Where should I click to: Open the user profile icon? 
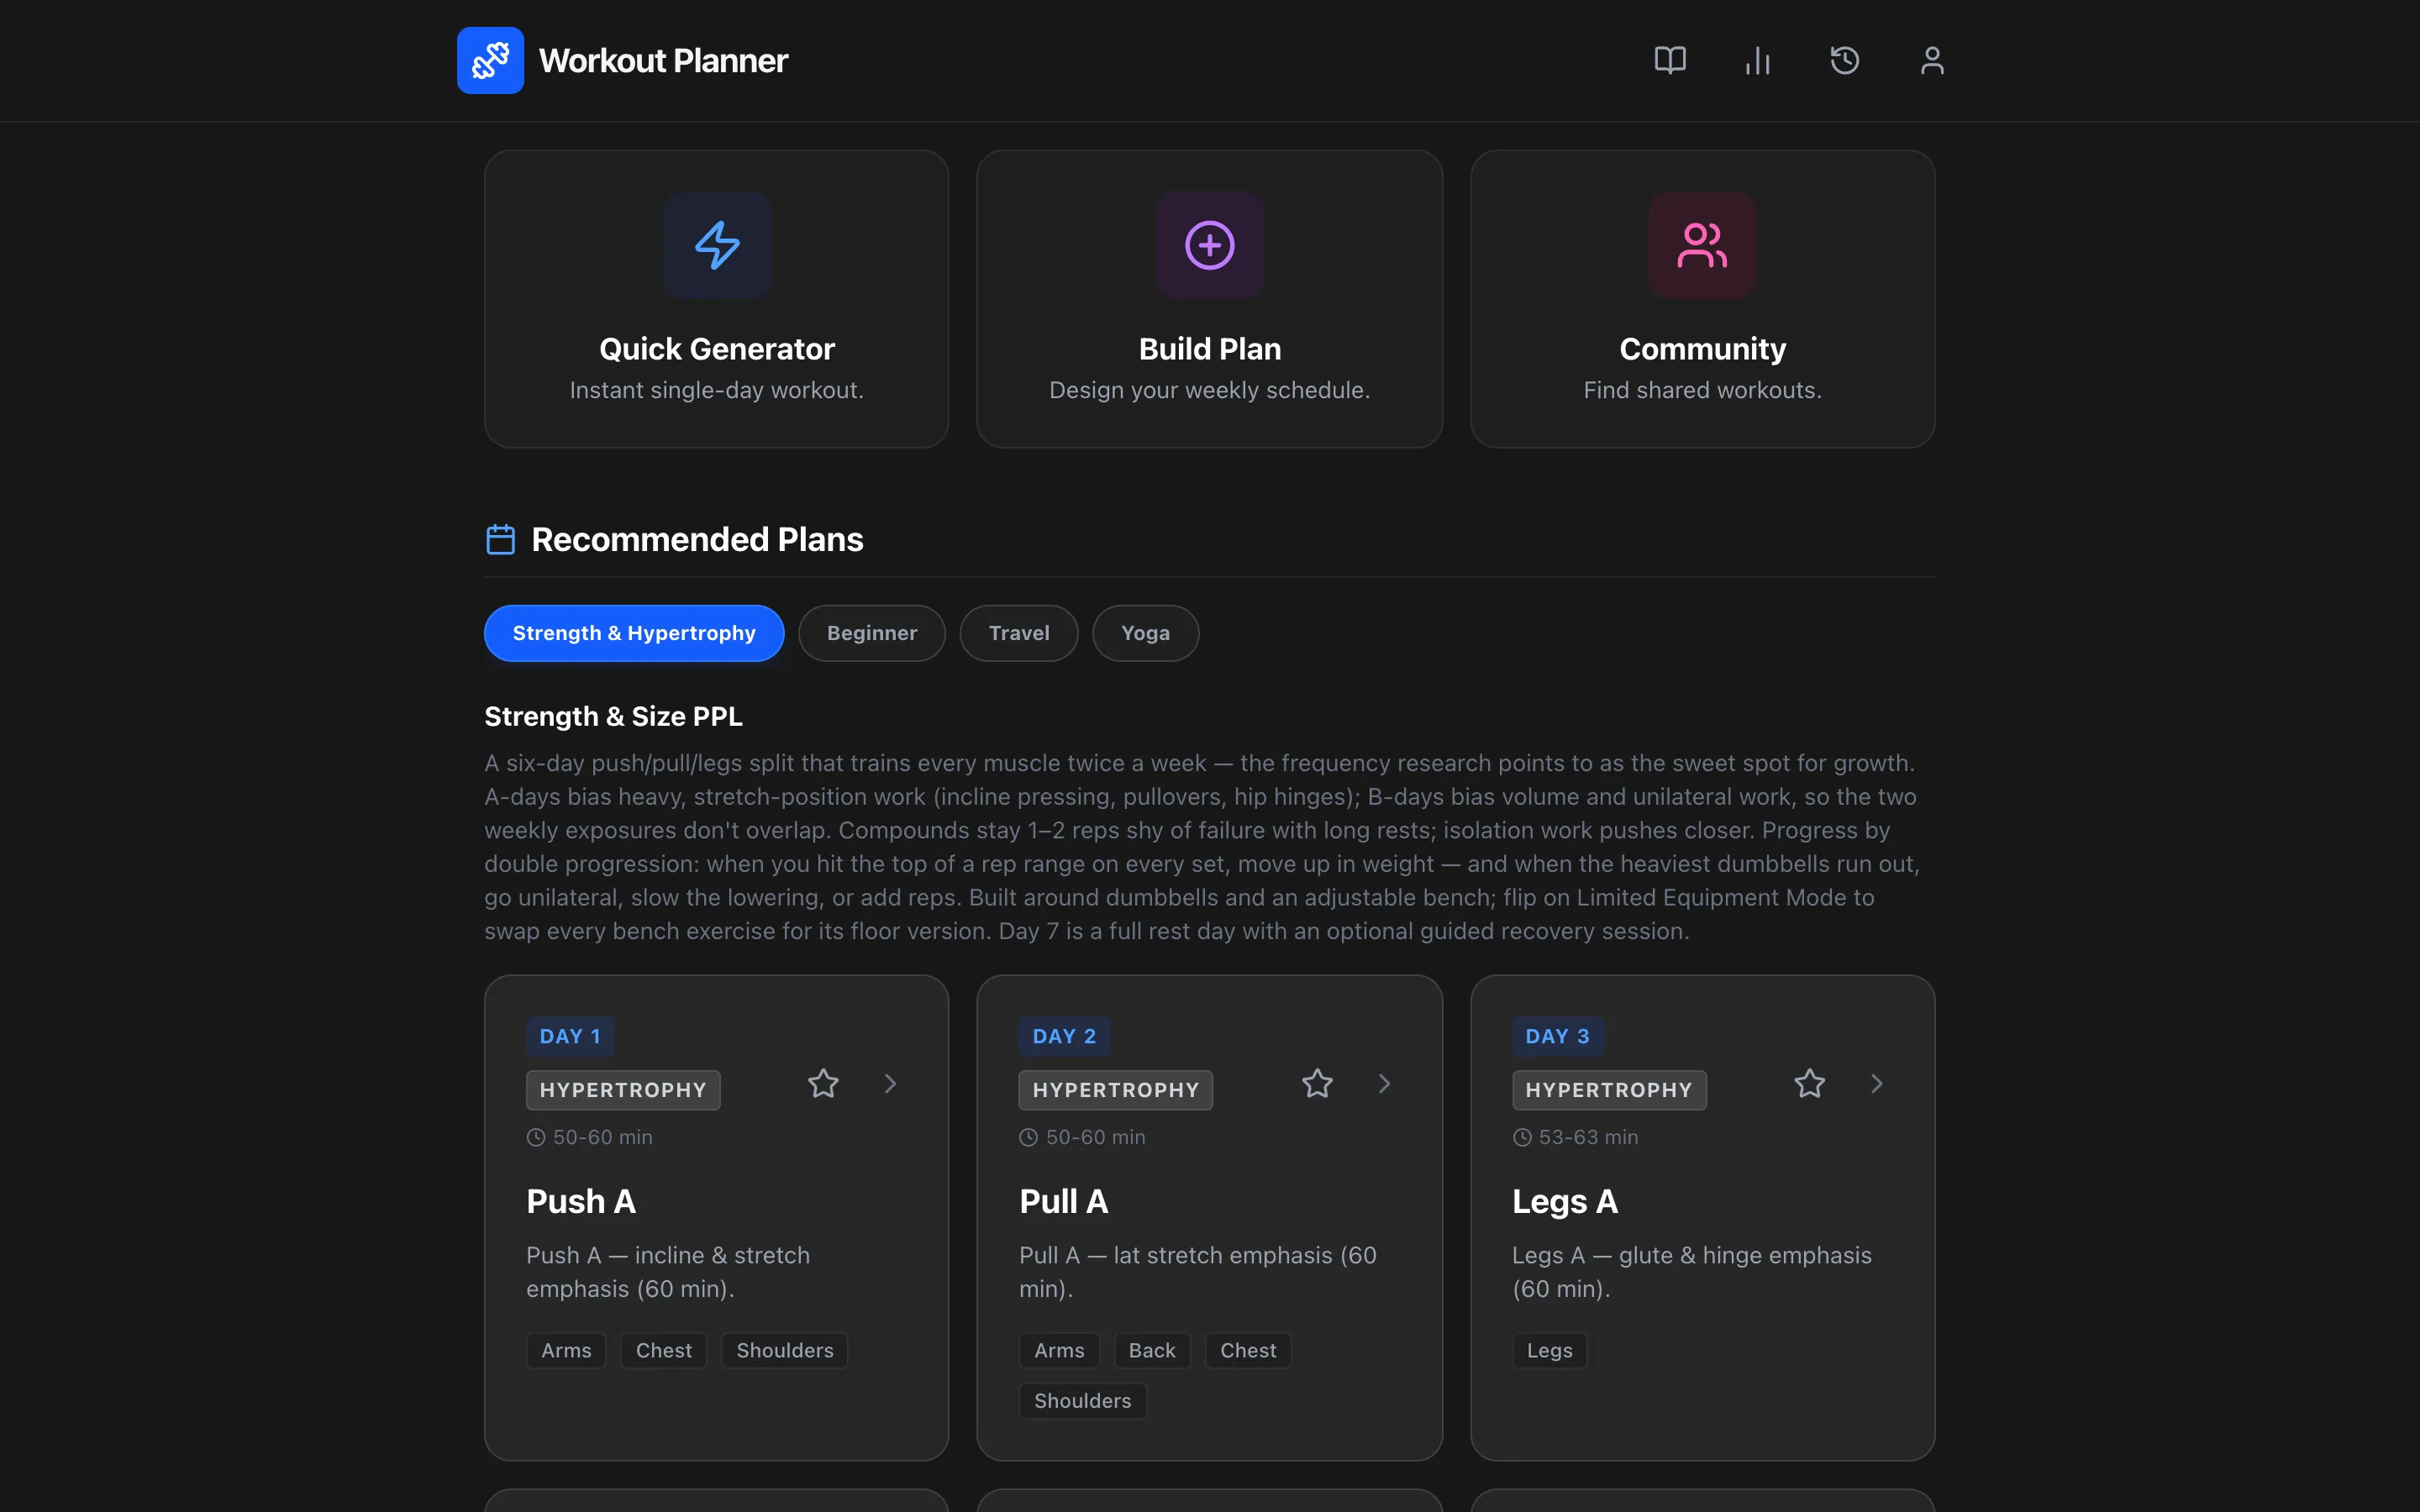coord(1932,60)
